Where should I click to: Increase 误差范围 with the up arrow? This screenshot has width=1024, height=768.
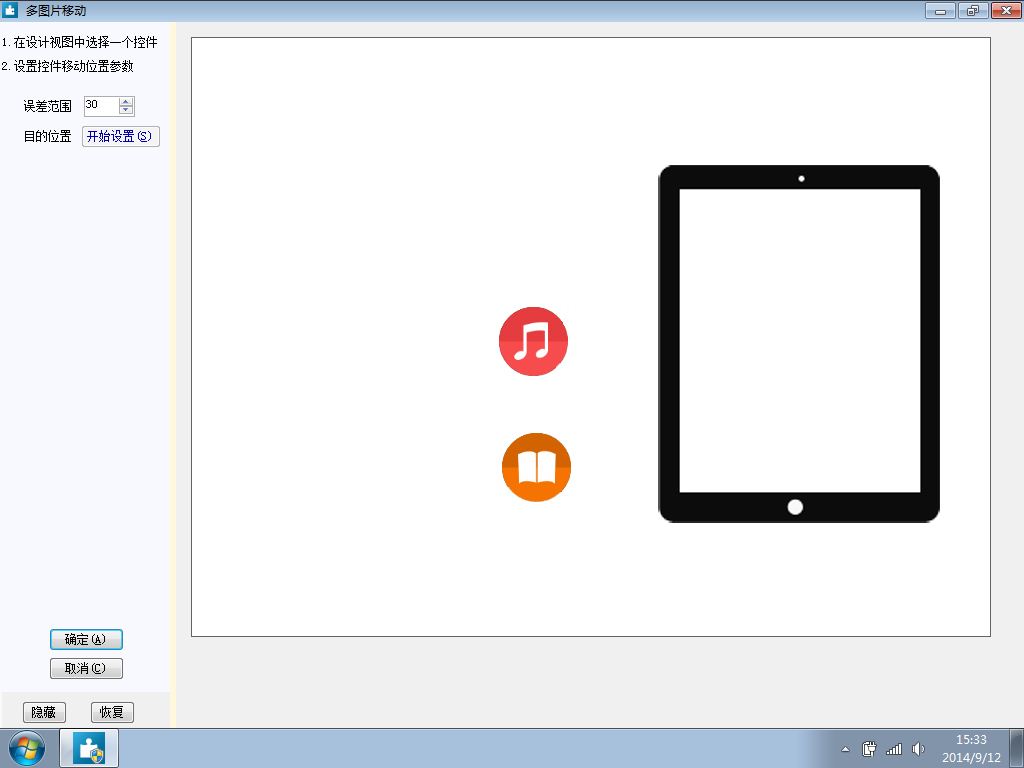(126, 101)
